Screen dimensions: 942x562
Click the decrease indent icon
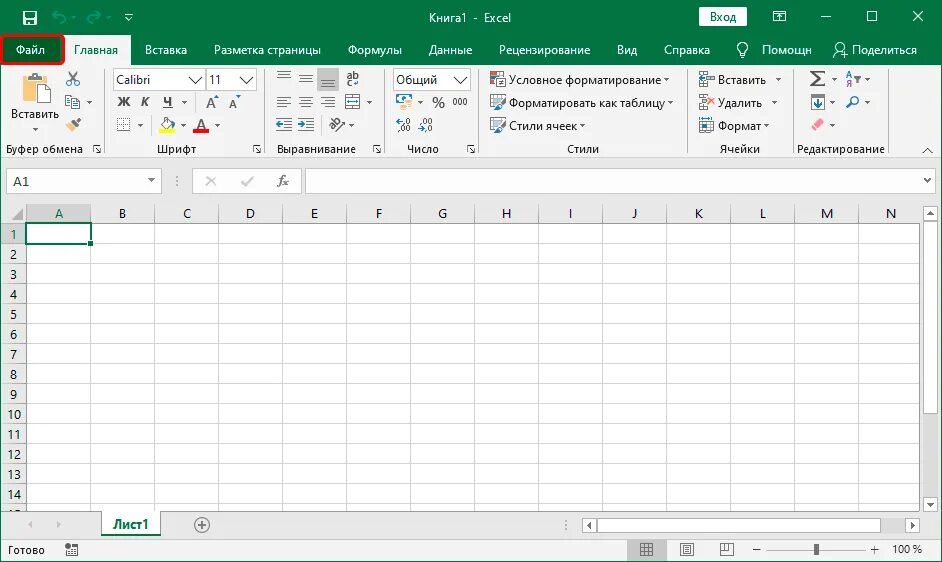(x=284, y=125)
